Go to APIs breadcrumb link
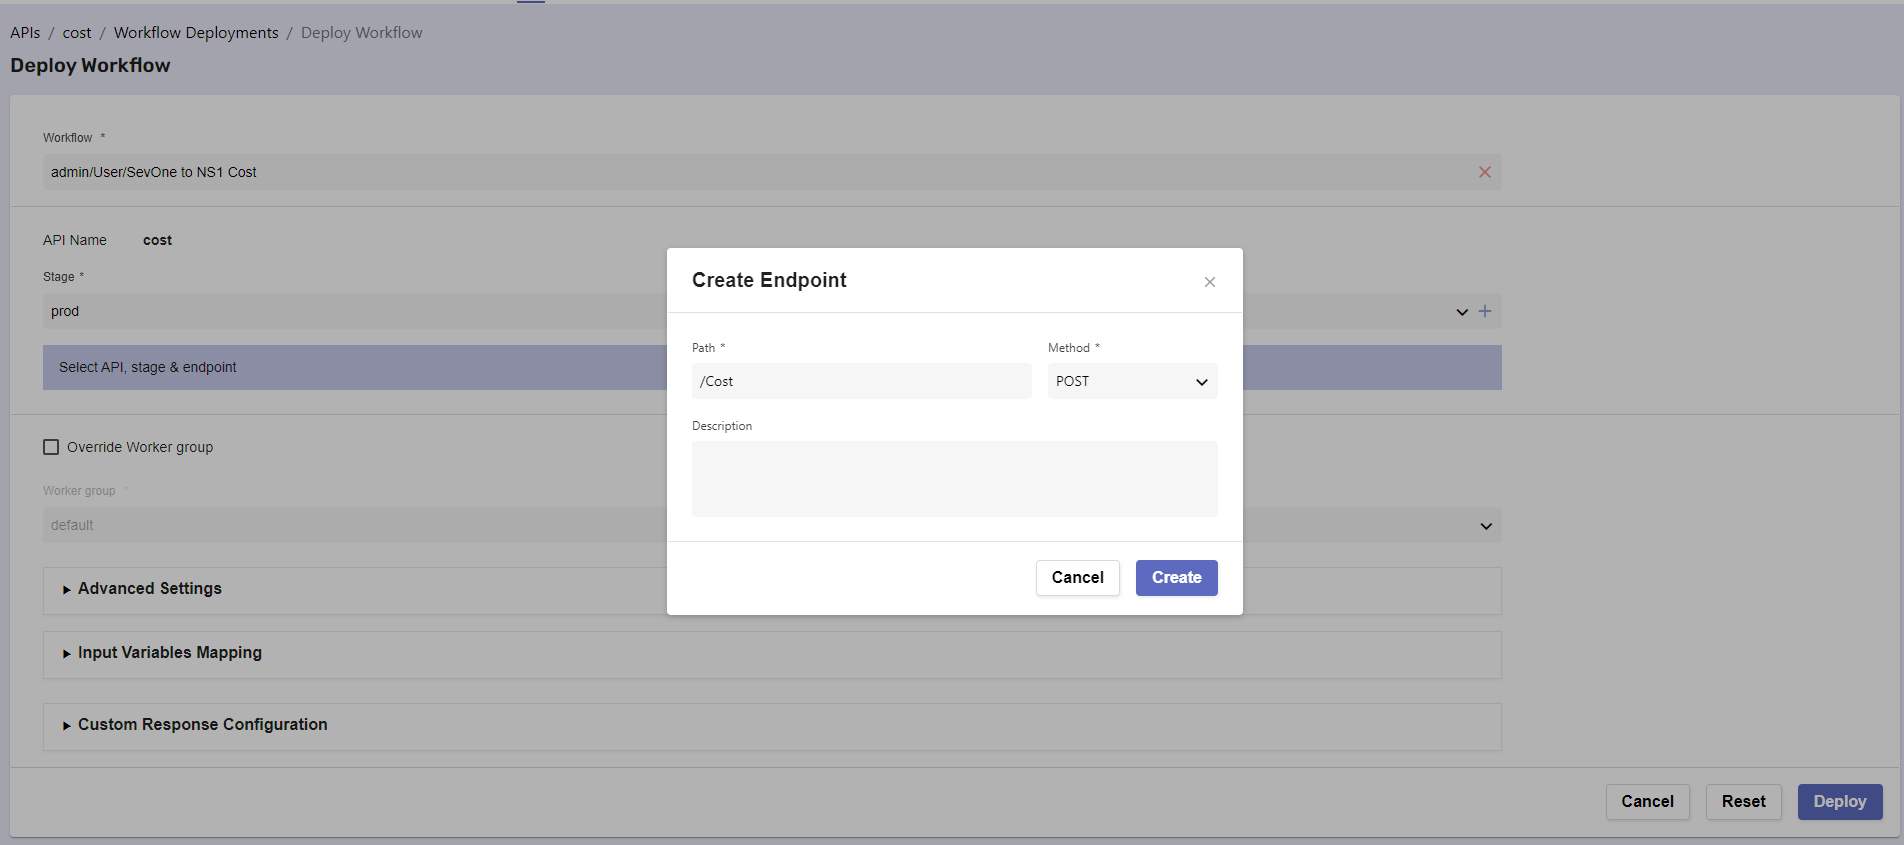Image resolution: width=1904 pixels, height=845 pixels. (25, 33)
